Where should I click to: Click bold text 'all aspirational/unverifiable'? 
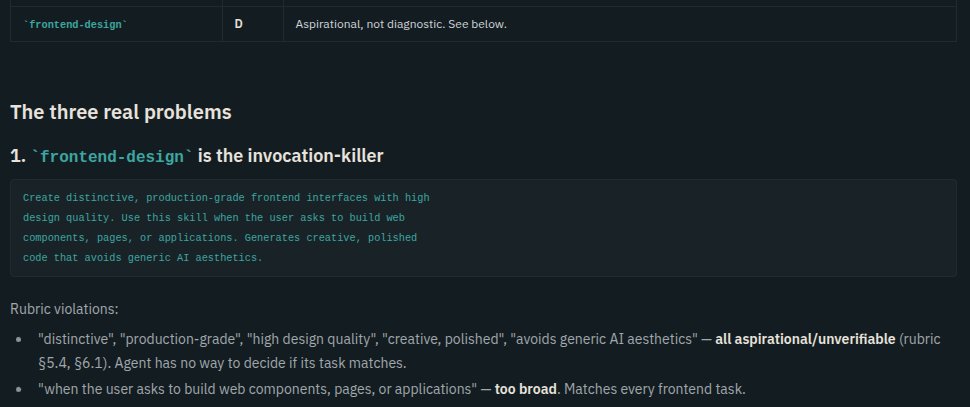805,340
